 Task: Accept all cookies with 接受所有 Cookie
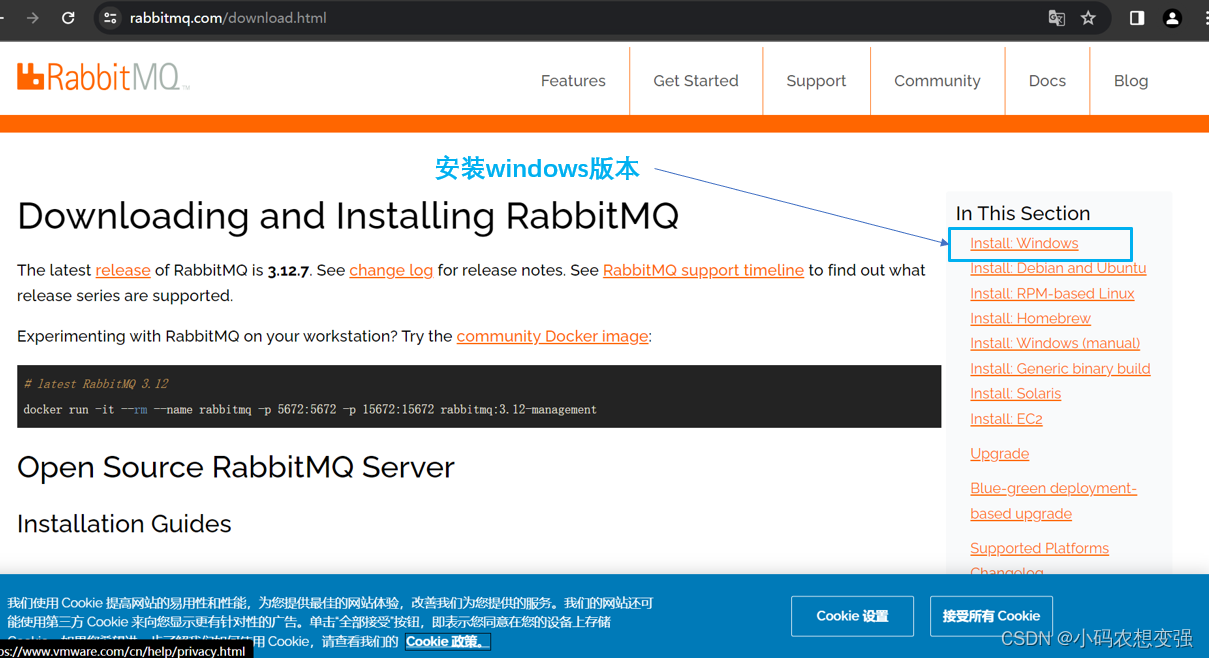click(x=991, y=616)
